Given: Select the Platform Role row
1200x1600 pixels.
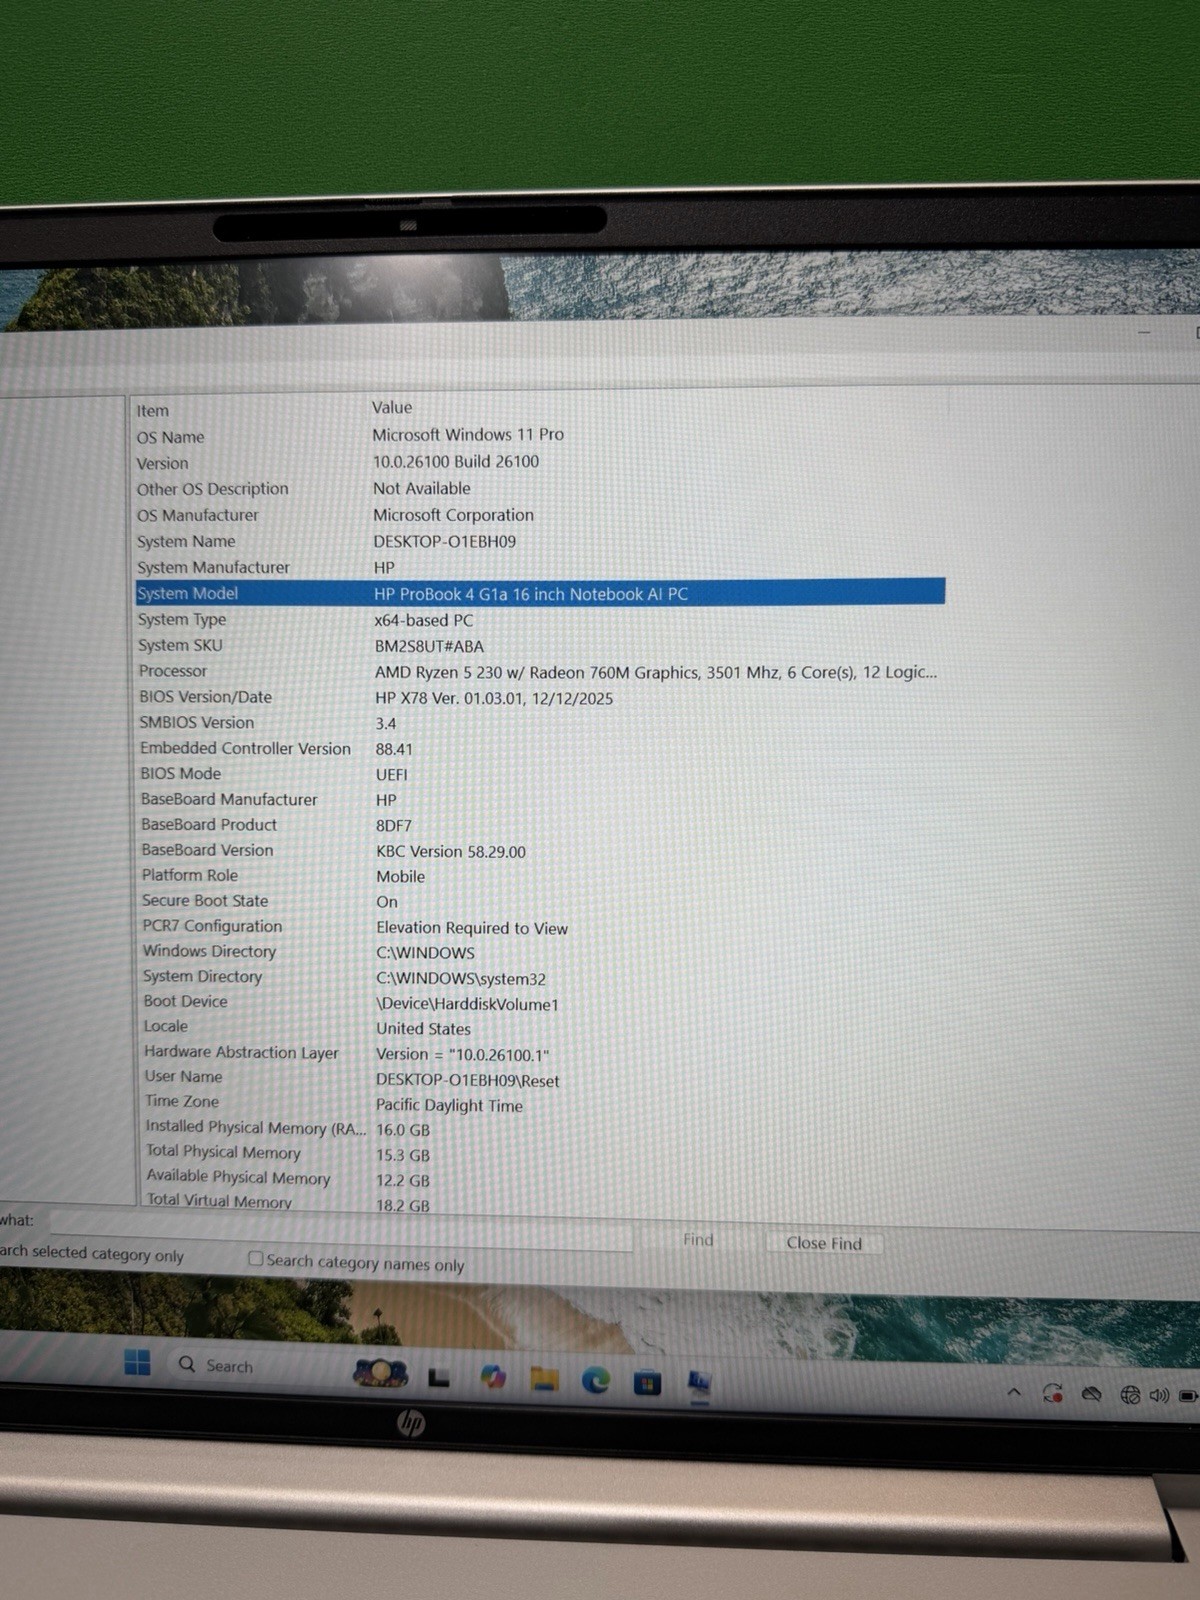Looking at the screenshot, I should click(540, 876).
